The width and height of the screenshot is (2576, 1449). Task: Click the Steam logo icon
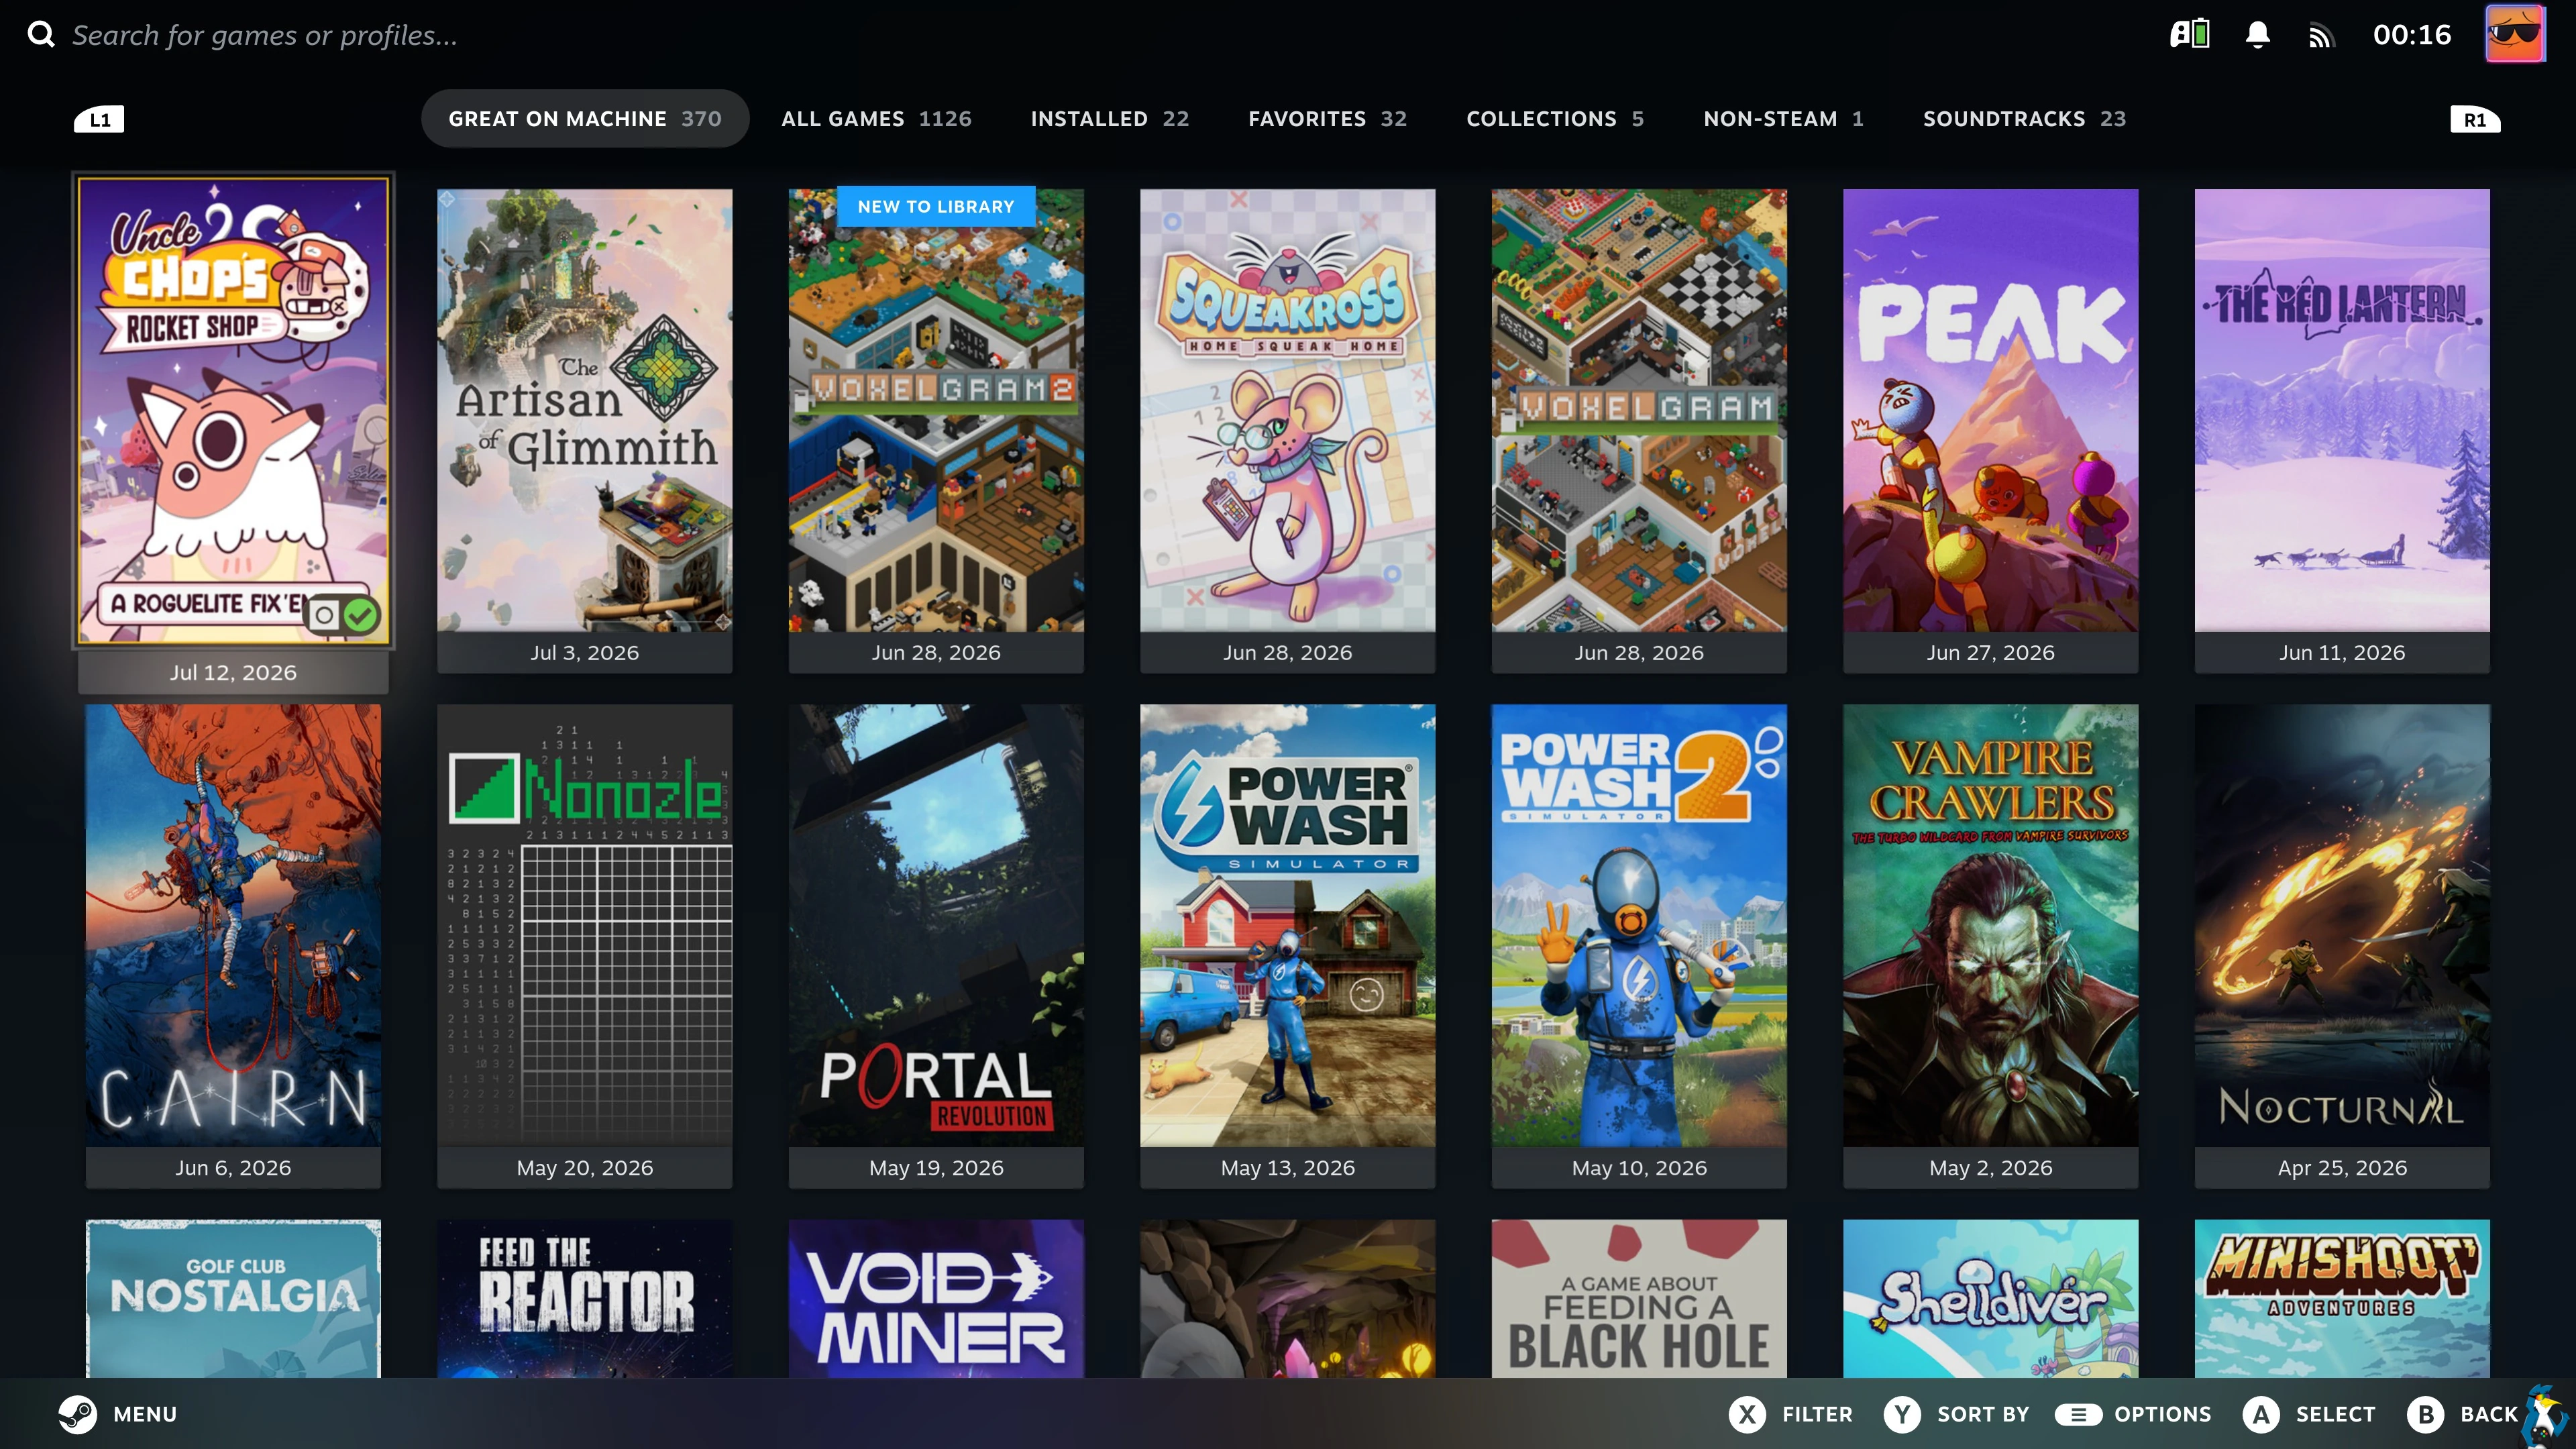pyautogui.click(x=77, y=1414)
